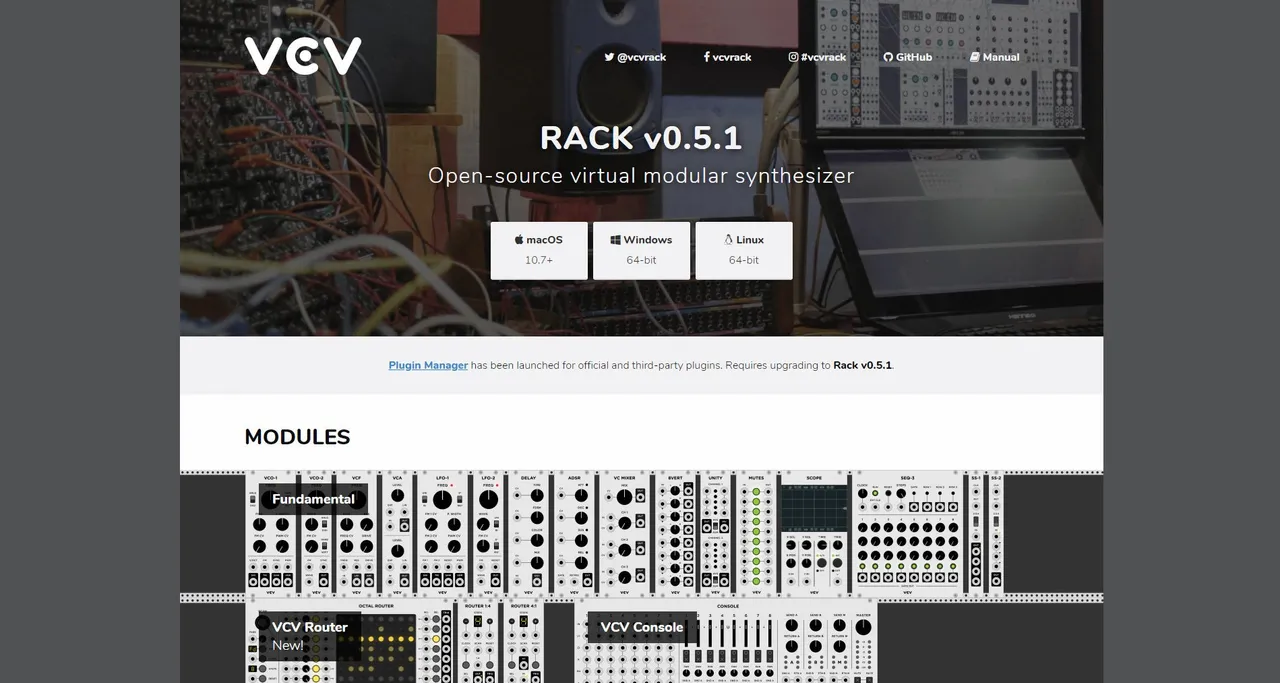Open the Plugin Manager link
Image resolution: width=1280 pixels, height=683 pixels.
[428, 365]
